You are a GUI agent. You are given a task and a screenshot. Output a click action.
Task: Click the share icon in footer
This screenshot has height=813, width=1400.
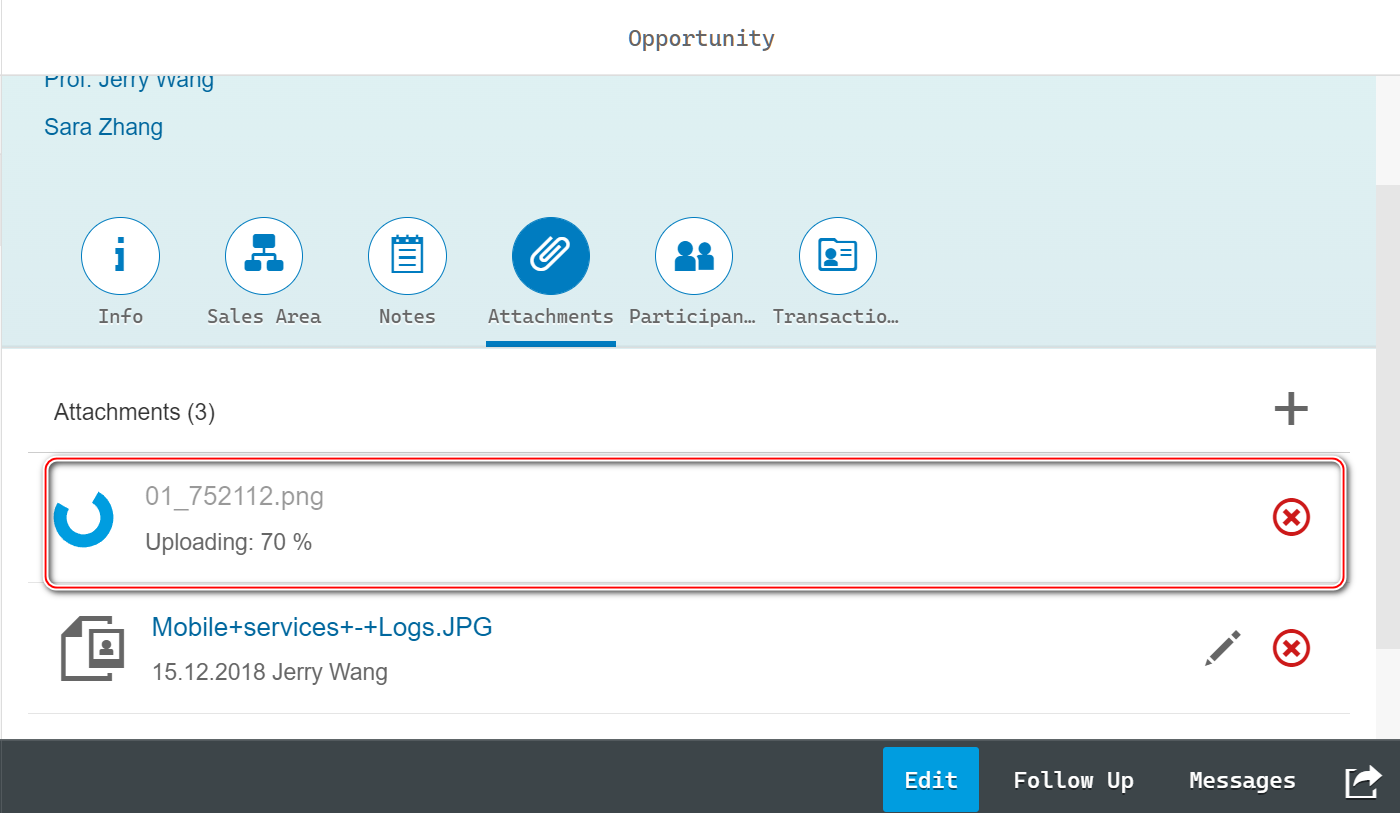pyautogui.click(x=1362, y=780)
